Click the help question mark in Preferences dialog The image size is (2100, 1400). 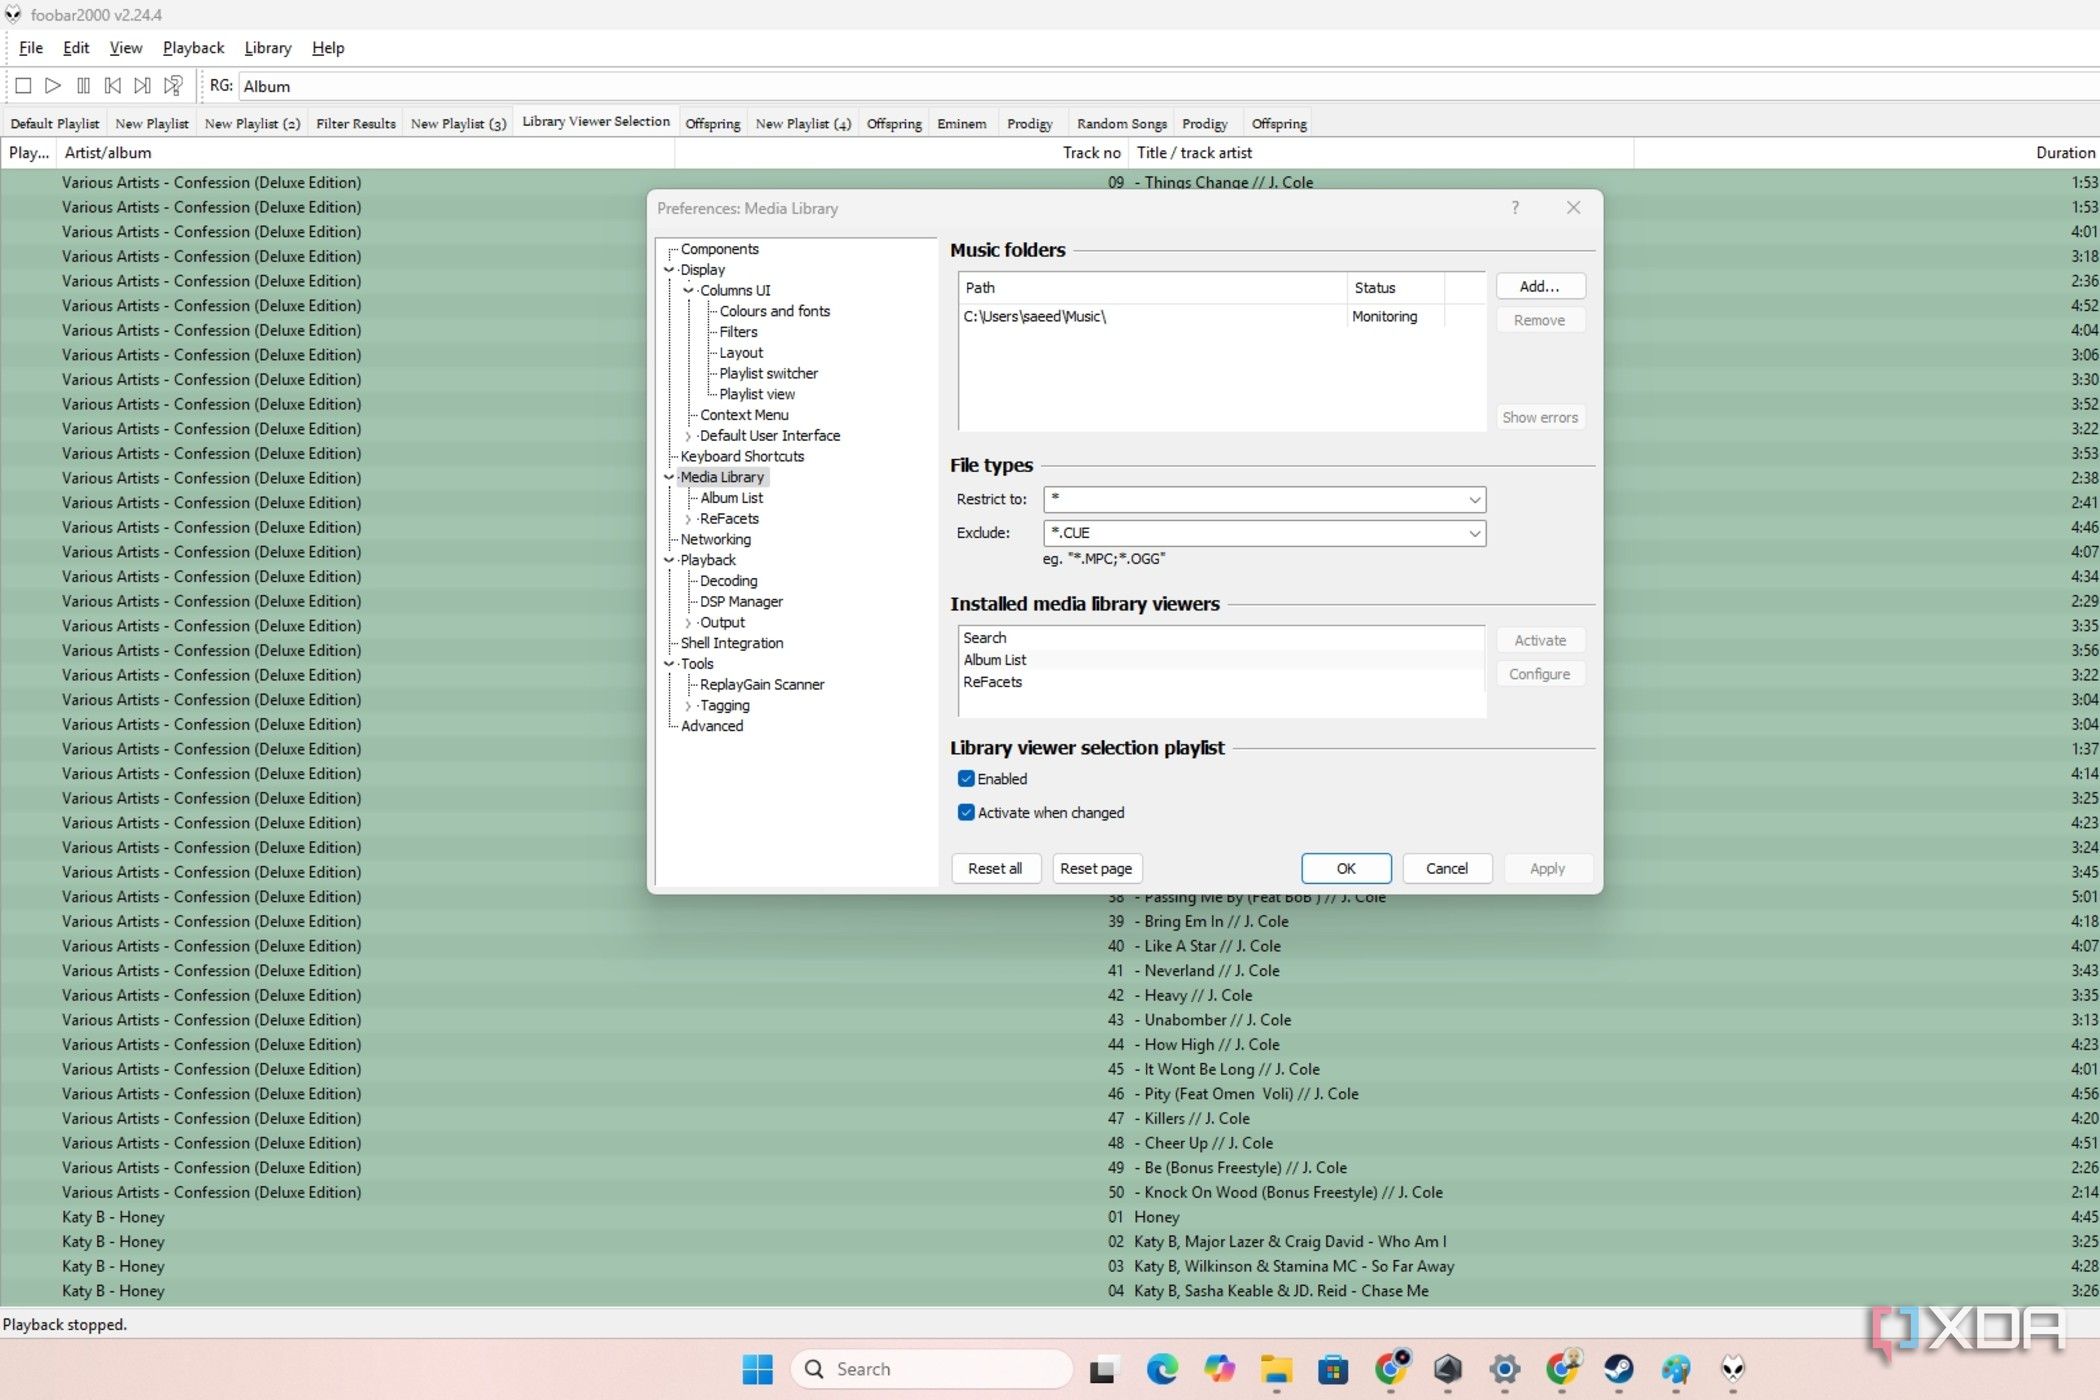(1515, 208)
